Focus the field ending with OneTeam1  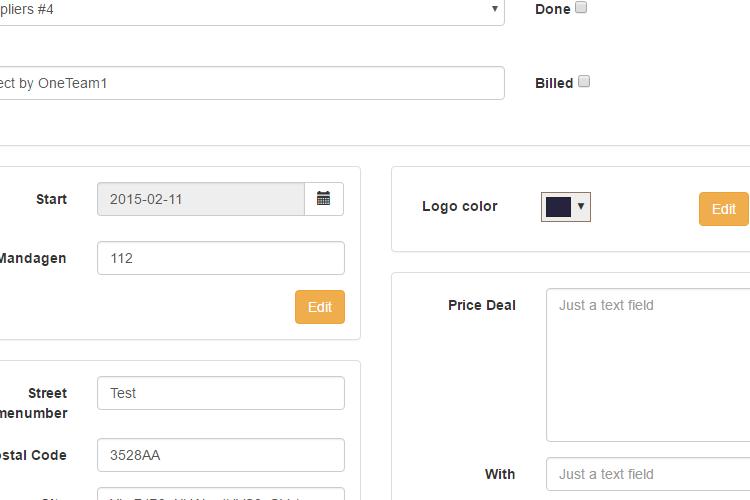pos(252,83)
